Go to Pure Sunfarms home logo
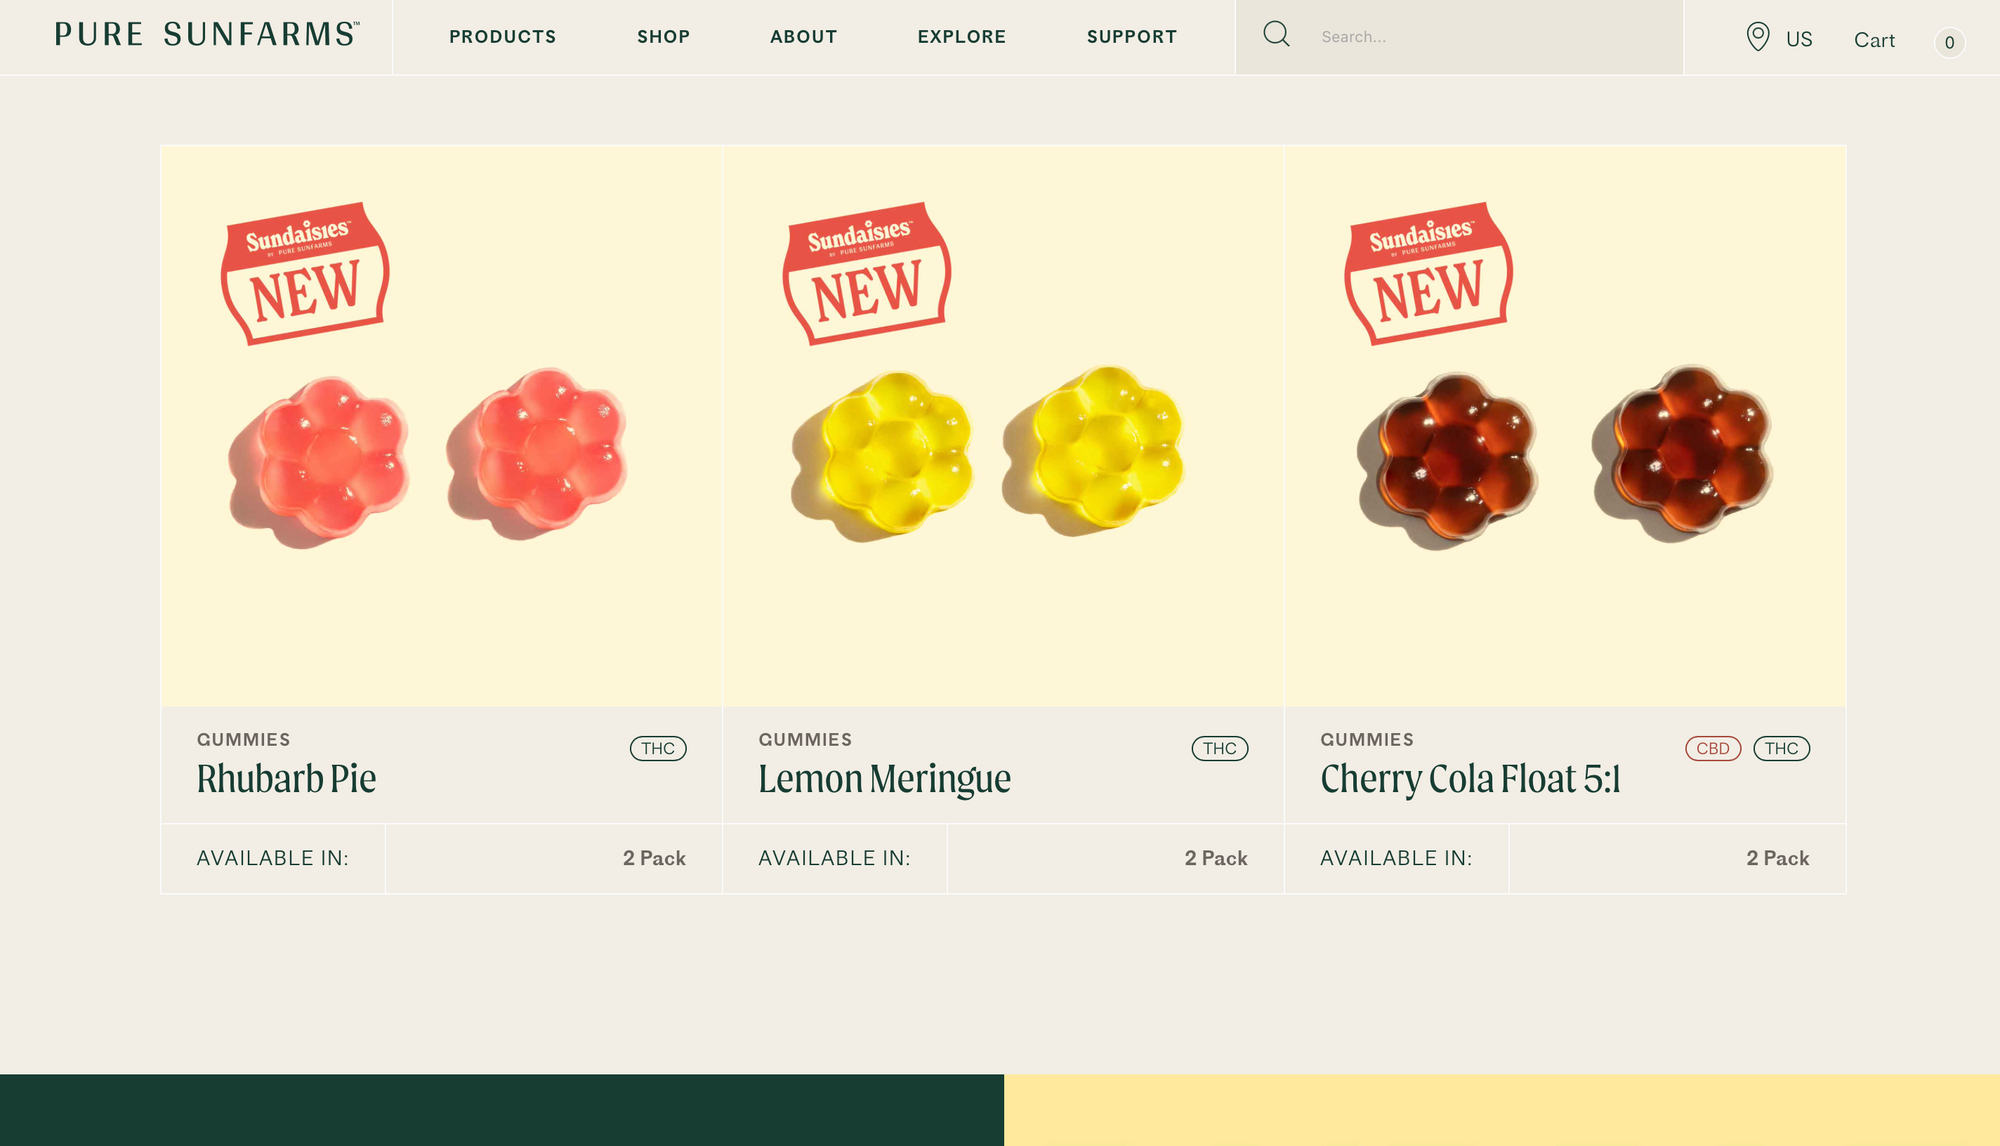2000x1146 pixels. (207, 35)
